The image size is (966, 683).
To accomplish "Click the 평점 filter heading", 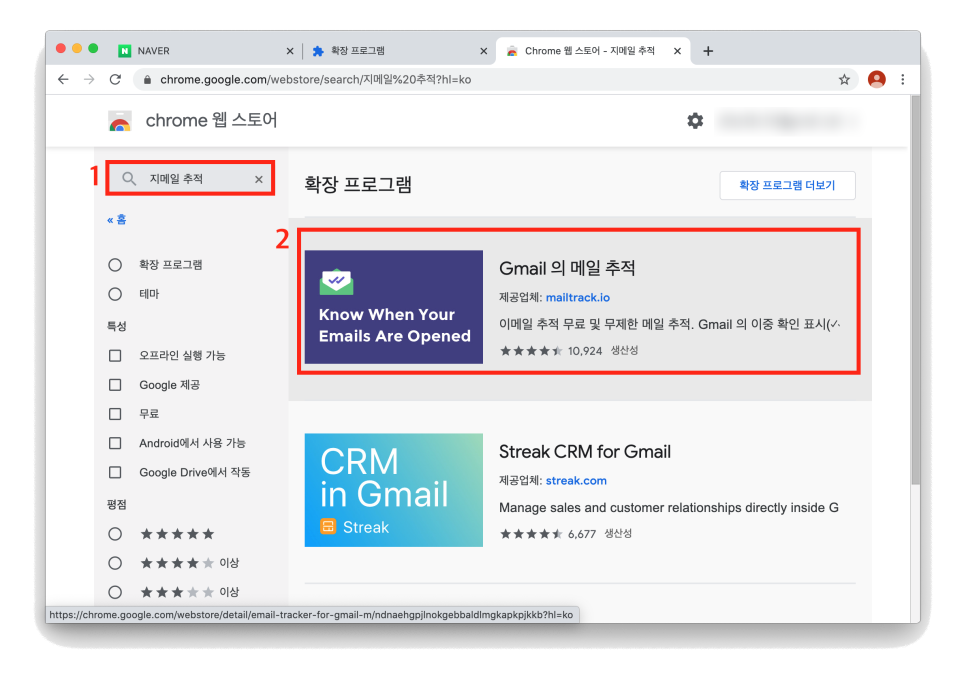I will tap(116, 505).
